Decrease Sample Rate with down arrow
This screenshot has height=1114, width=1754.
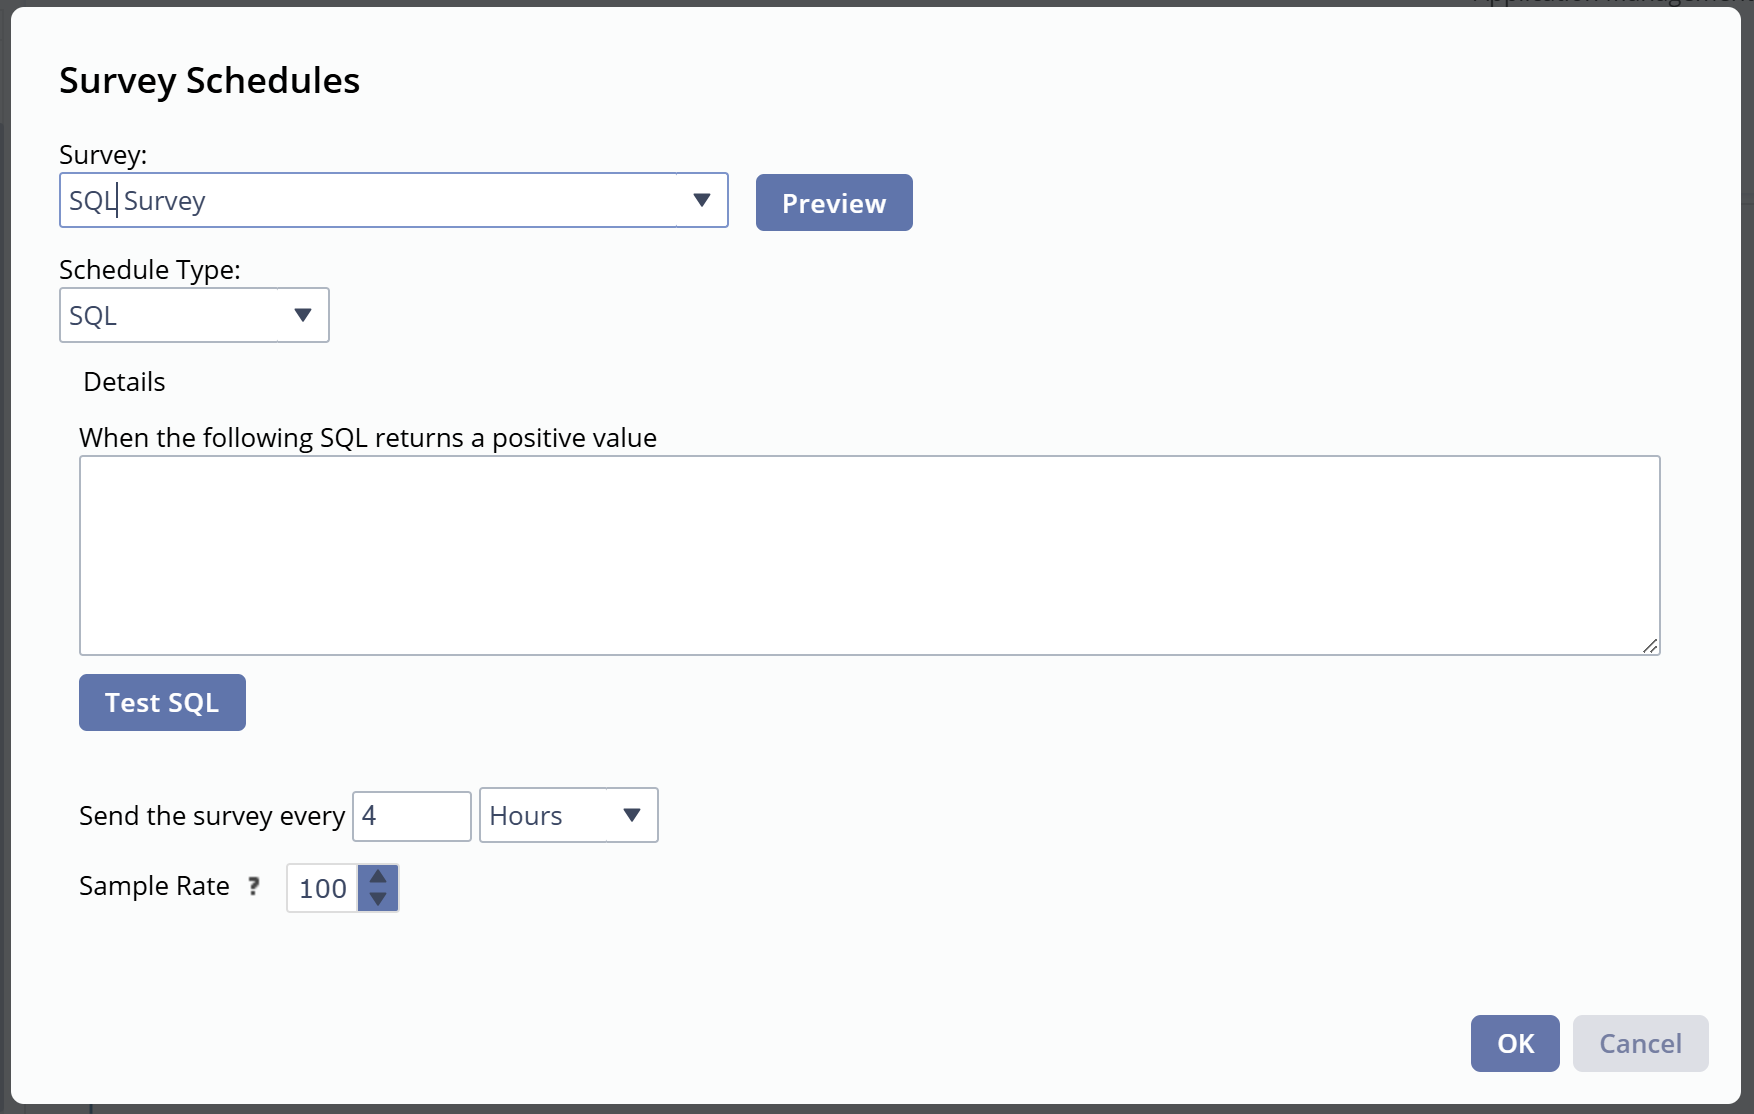[x=378, y=899]
